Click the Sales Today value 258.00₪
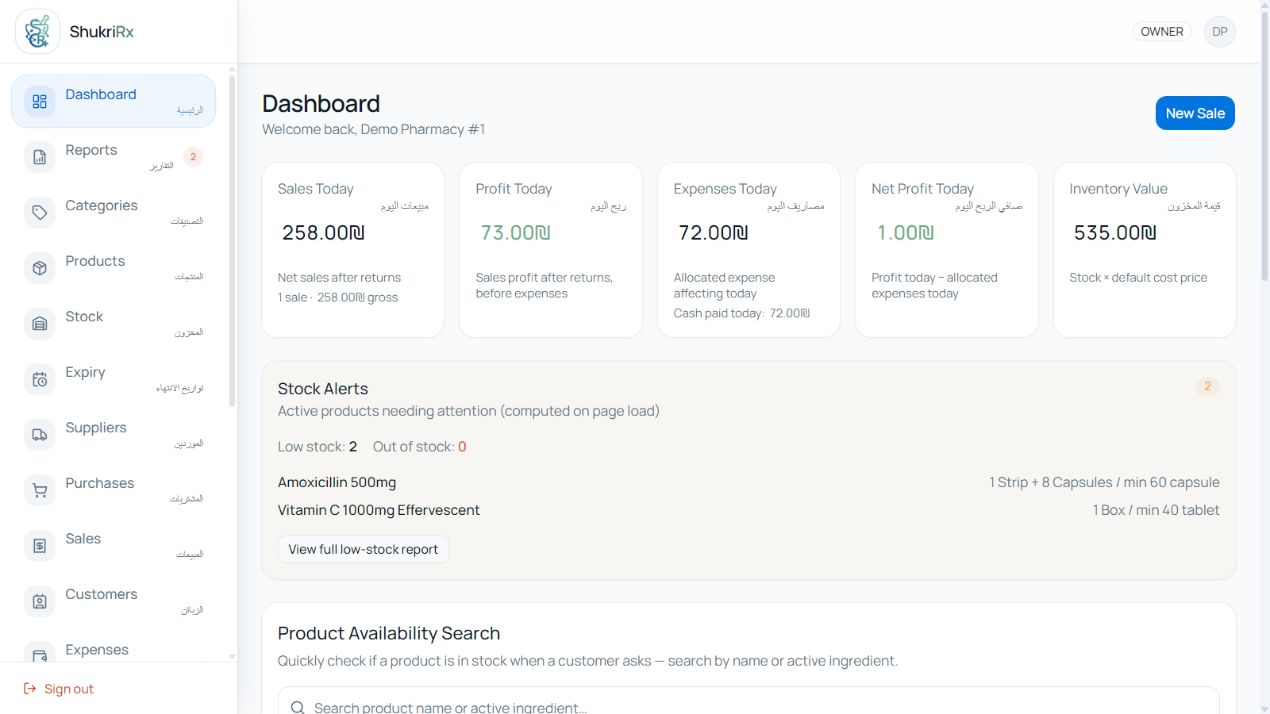The height and width of the screenshot is (714, 1270). [x=324, y=233]
